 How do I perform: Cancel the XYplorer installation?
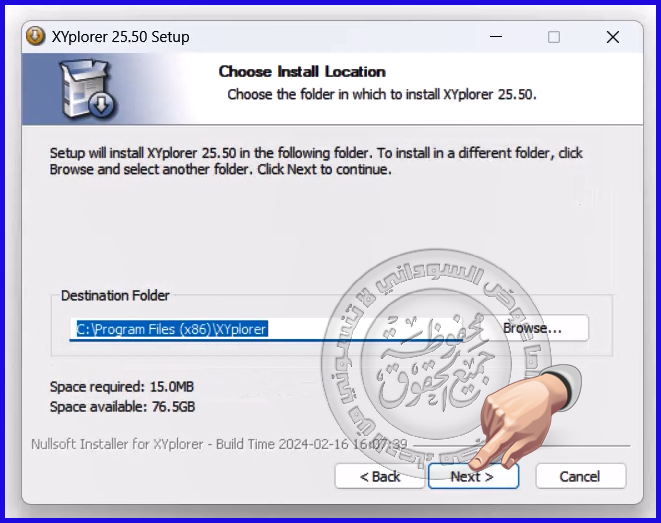point(580,476)
